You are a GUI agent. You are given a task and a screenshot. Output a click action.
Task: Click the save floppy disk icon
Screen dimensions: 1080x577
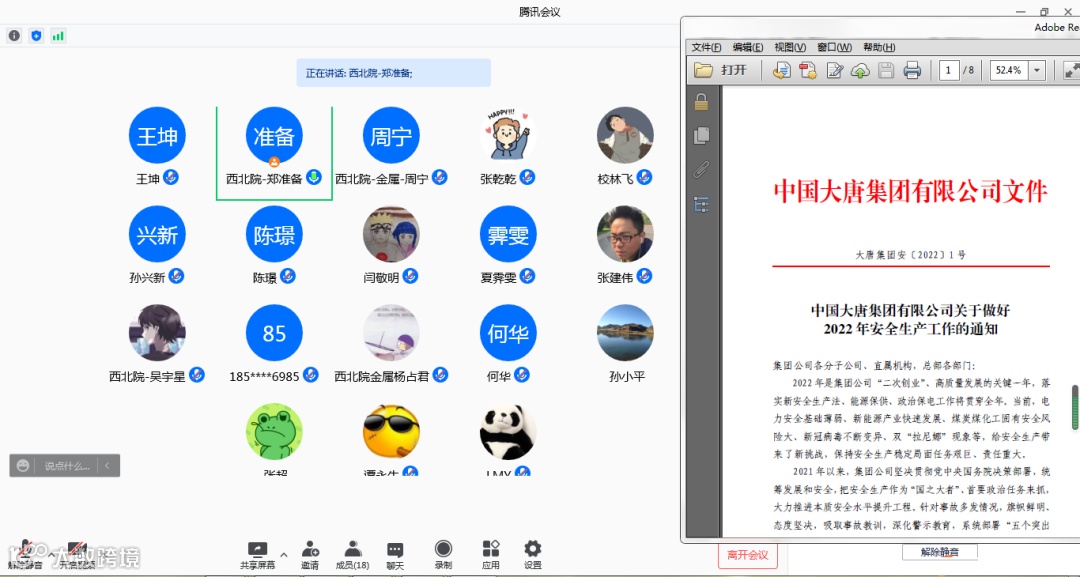click(886, 70)
